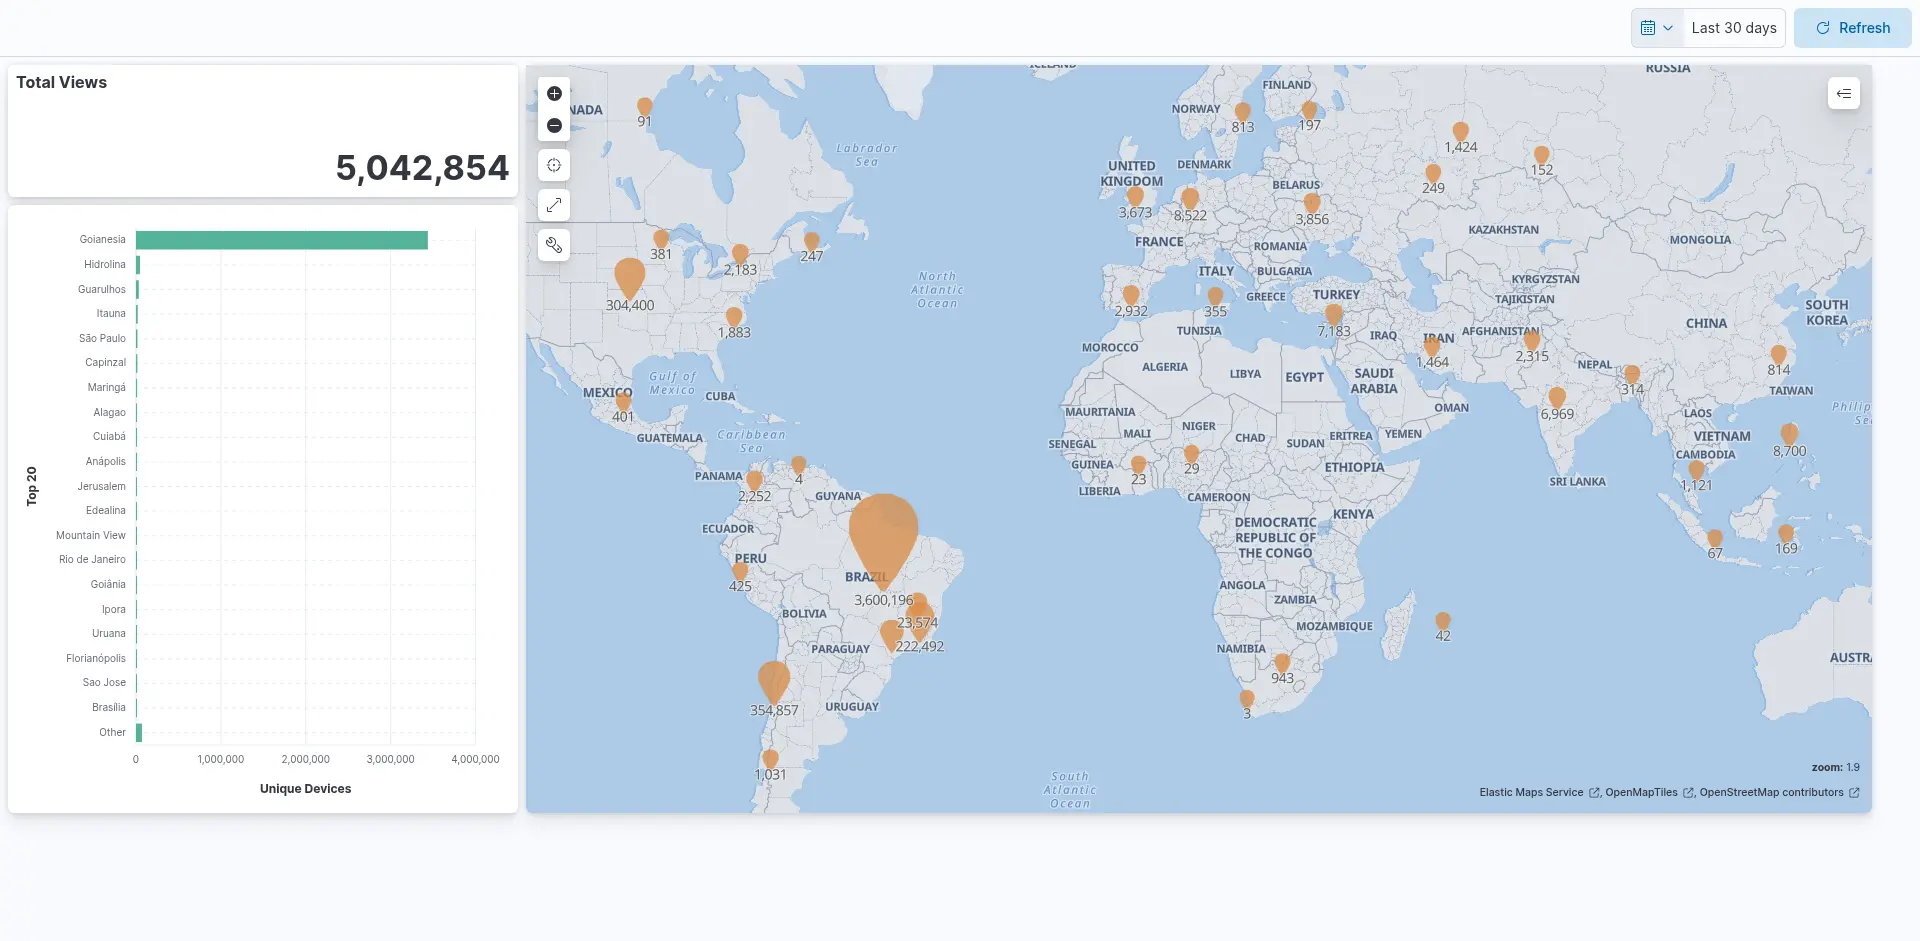Open the OpenStreetMap contributors link
The width and height of the screenshot is (1920, 941).
tap(1771, 793)
